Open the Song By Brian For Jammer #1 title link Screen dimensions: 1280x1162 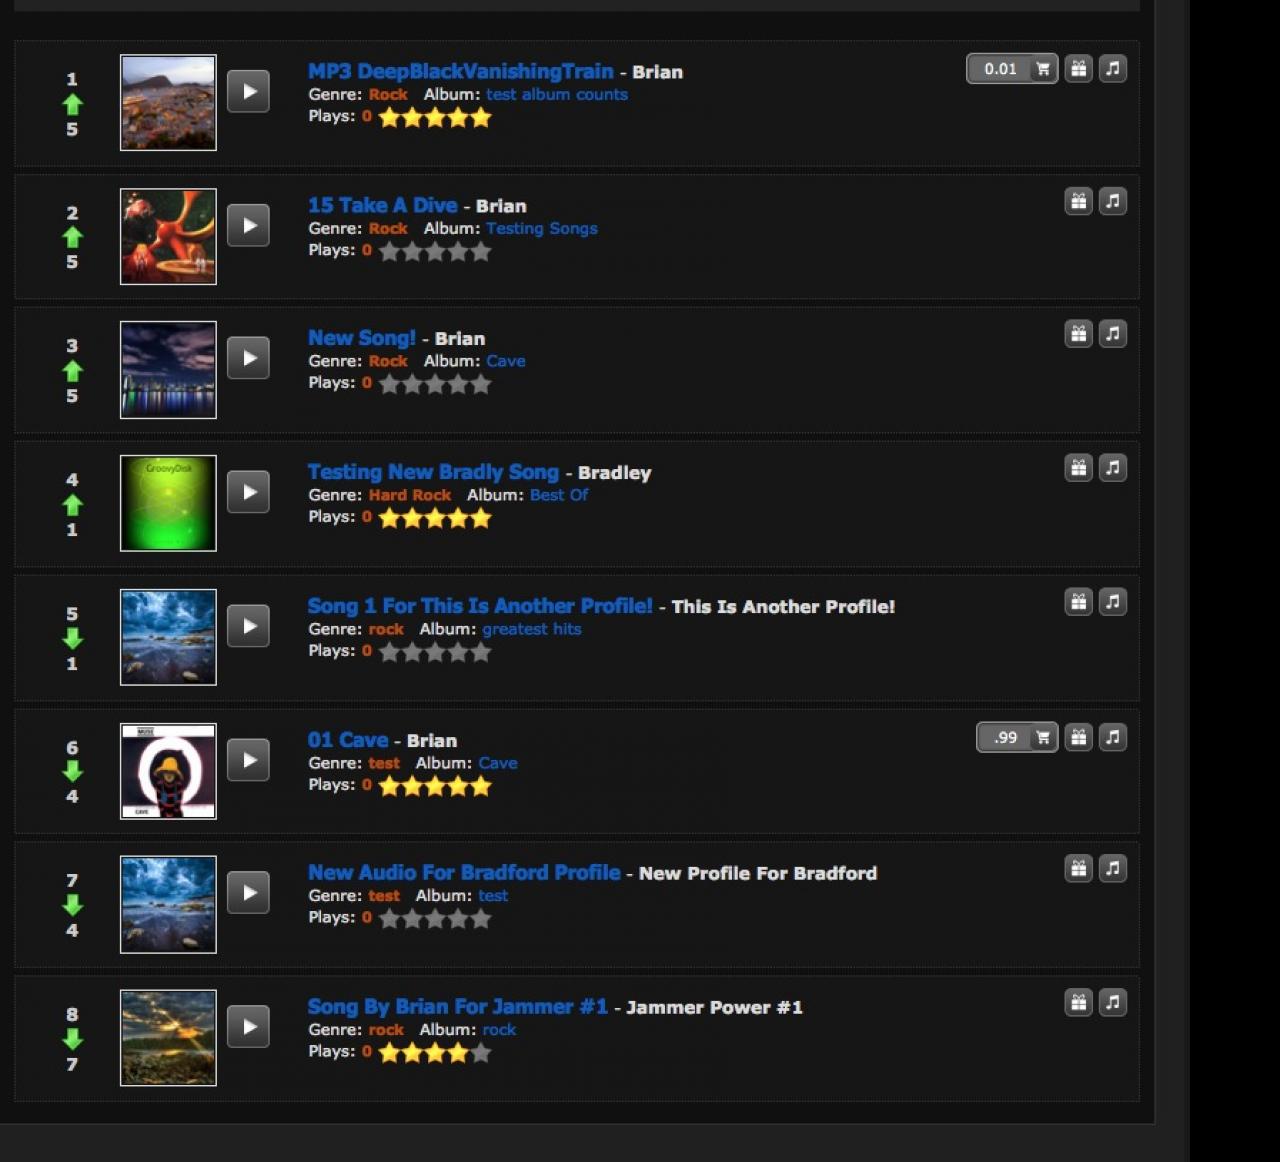[x=458, y=1007]
